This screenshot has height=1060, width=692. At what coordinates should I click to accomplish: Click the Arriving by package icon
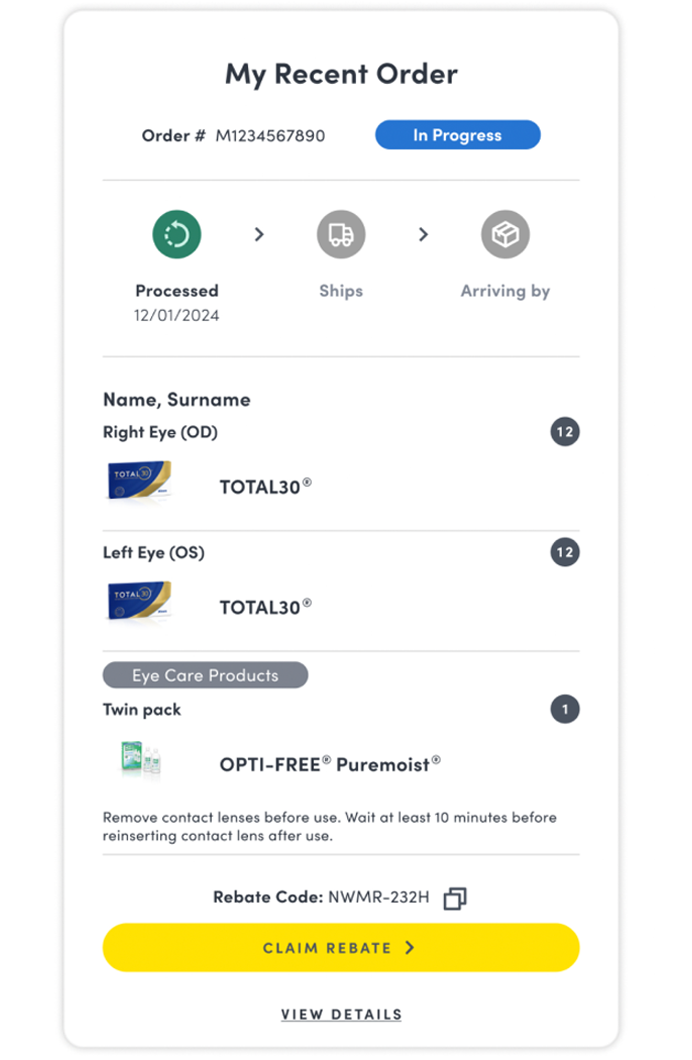pyautogui.click(x=505, y=234)
